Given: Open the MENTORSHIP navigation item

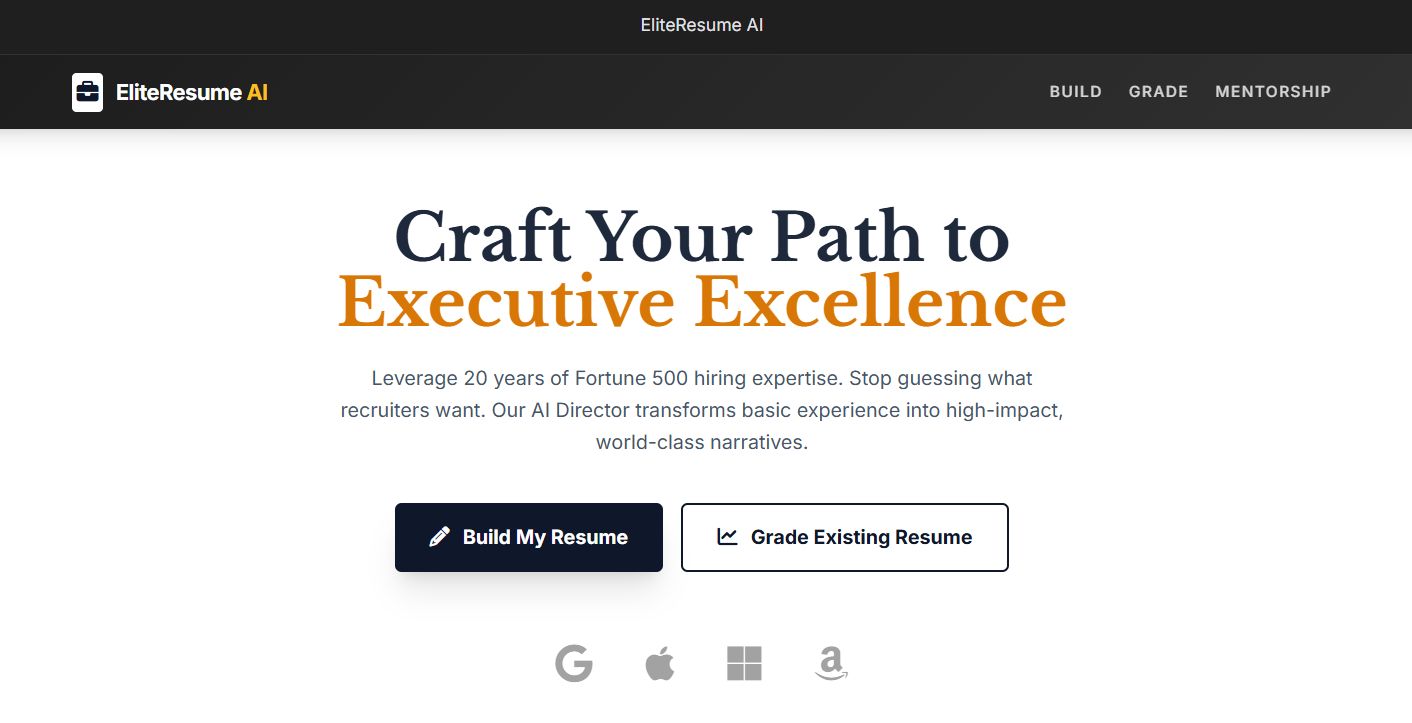Looking at the screenshot, I should click(x=1273, y=91).
